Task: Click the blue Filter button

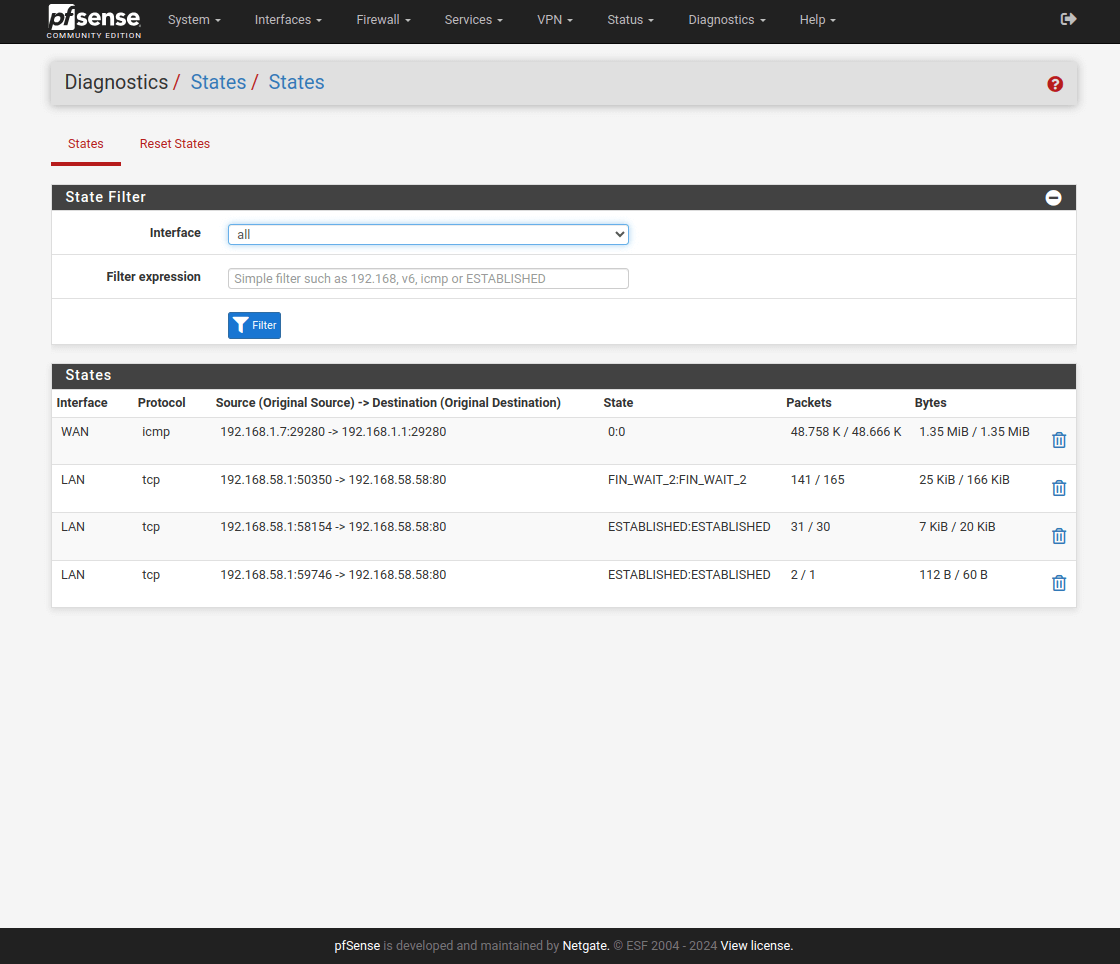Action: [x=254, y=325]
